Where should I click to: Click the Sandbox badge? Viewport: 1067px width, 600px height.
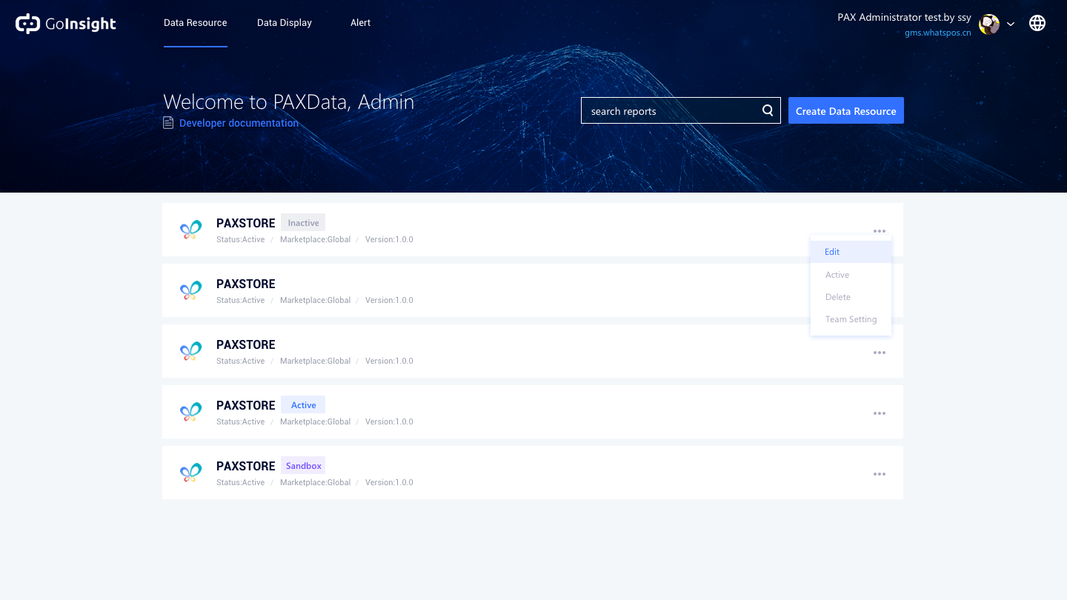[x=303, y=466]
